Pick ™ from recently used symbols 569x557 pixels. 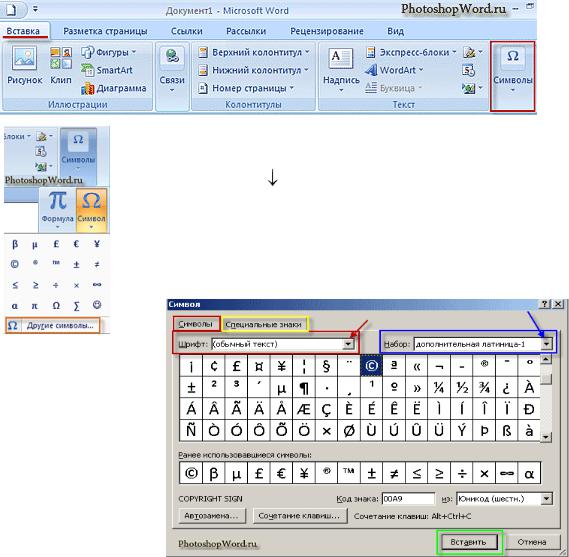click(x=349, y=473)
